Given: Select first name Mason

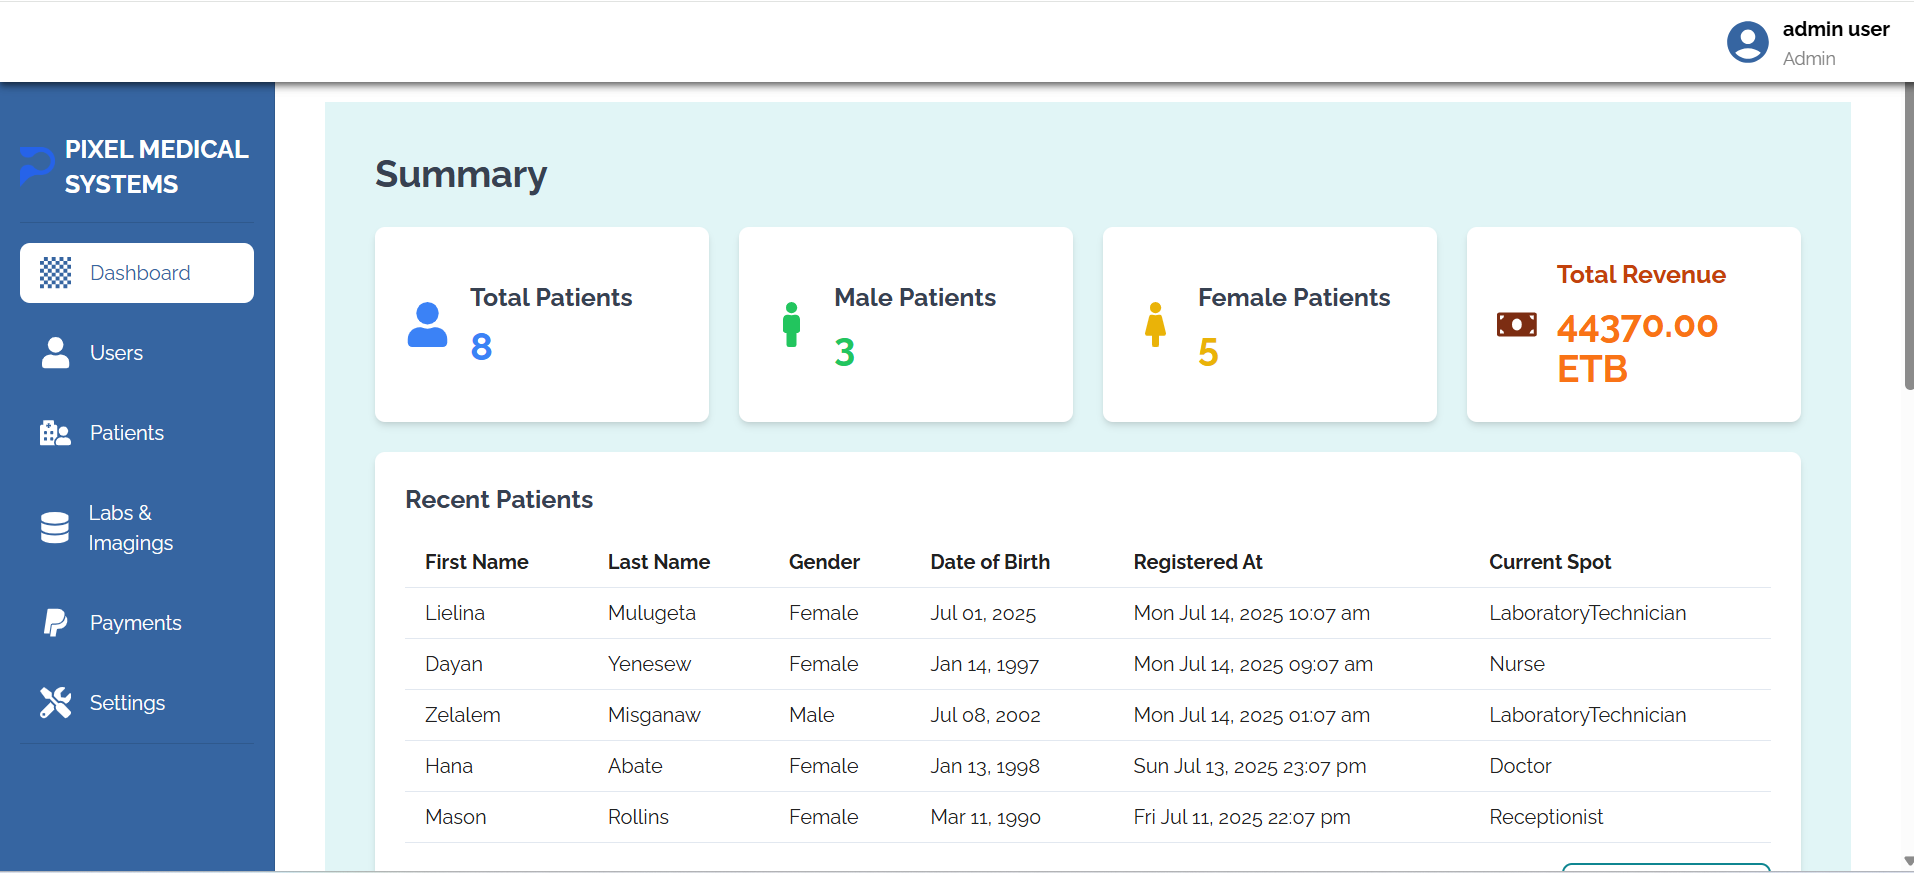Looking at the screenshot, I should point(456,817).
